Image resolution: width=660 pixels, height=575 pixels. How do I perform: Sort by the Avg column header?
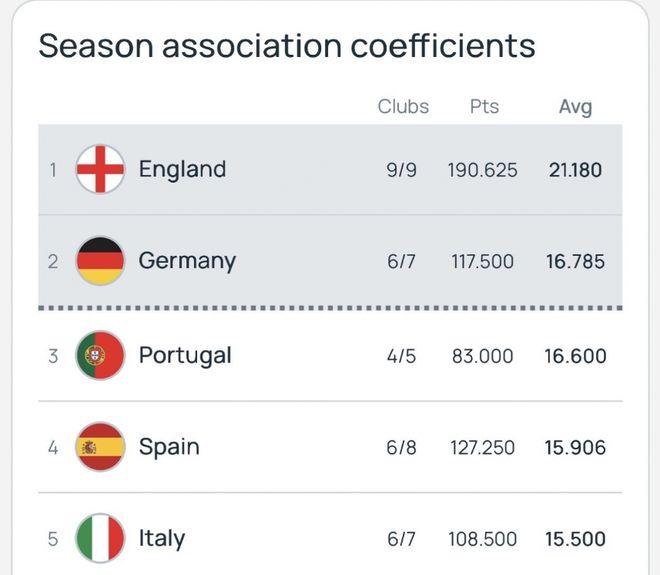coord(575,106)
